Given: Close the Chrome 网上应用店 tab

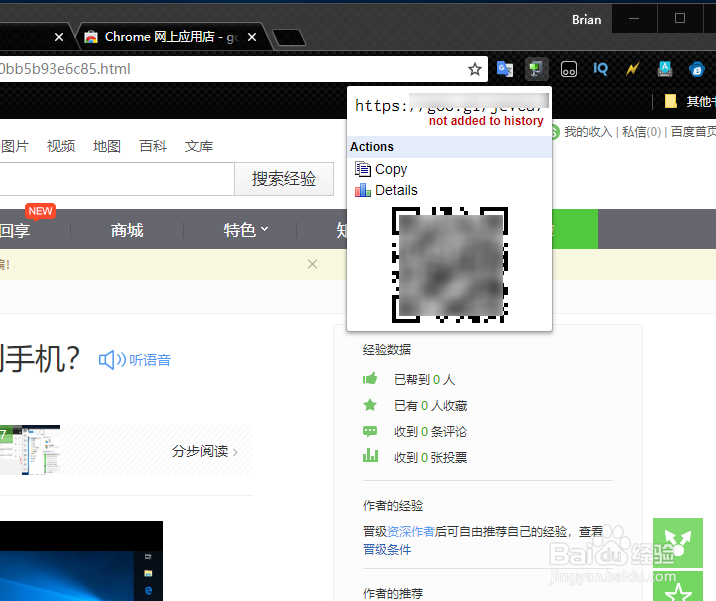Looking at the screenshot, I should (252, 37).
